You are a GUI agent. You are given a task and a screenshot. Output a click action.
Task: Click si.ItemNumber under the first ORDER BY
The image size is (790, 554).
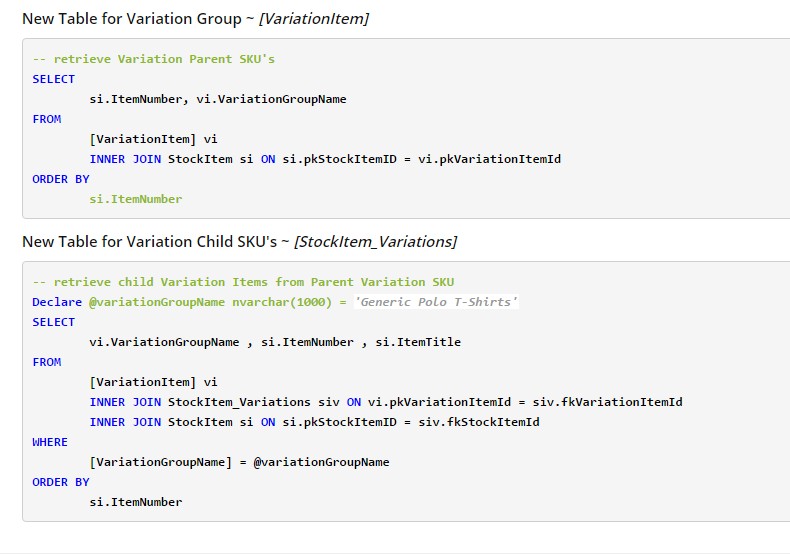tap(136, 199)
